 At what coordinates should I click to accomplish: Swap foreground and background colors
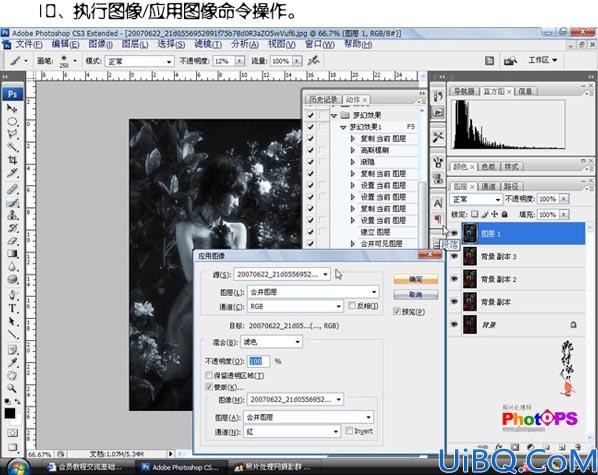point(18,401)
